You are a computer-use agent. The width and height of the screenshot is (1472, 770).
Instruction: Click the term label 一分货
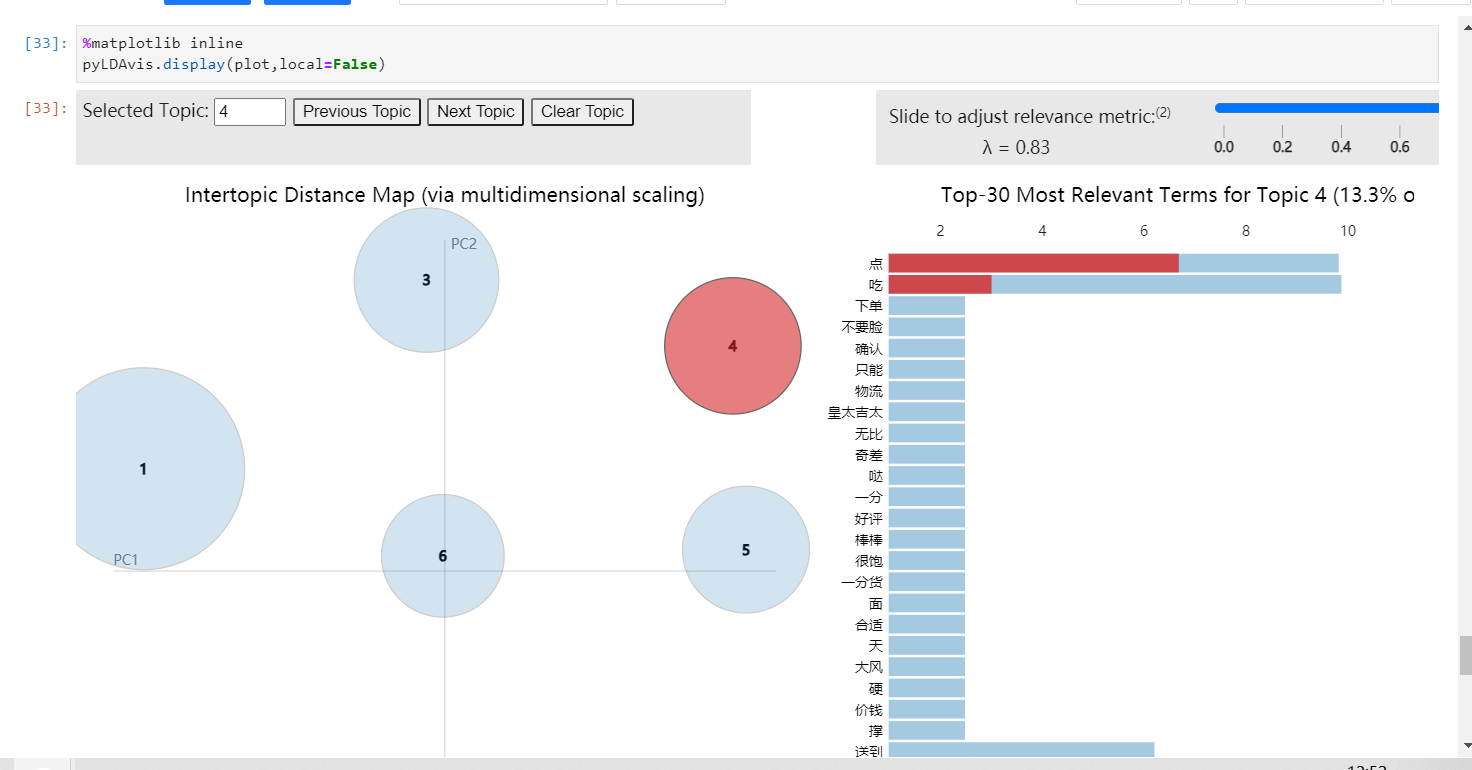(x=862, y=582)
